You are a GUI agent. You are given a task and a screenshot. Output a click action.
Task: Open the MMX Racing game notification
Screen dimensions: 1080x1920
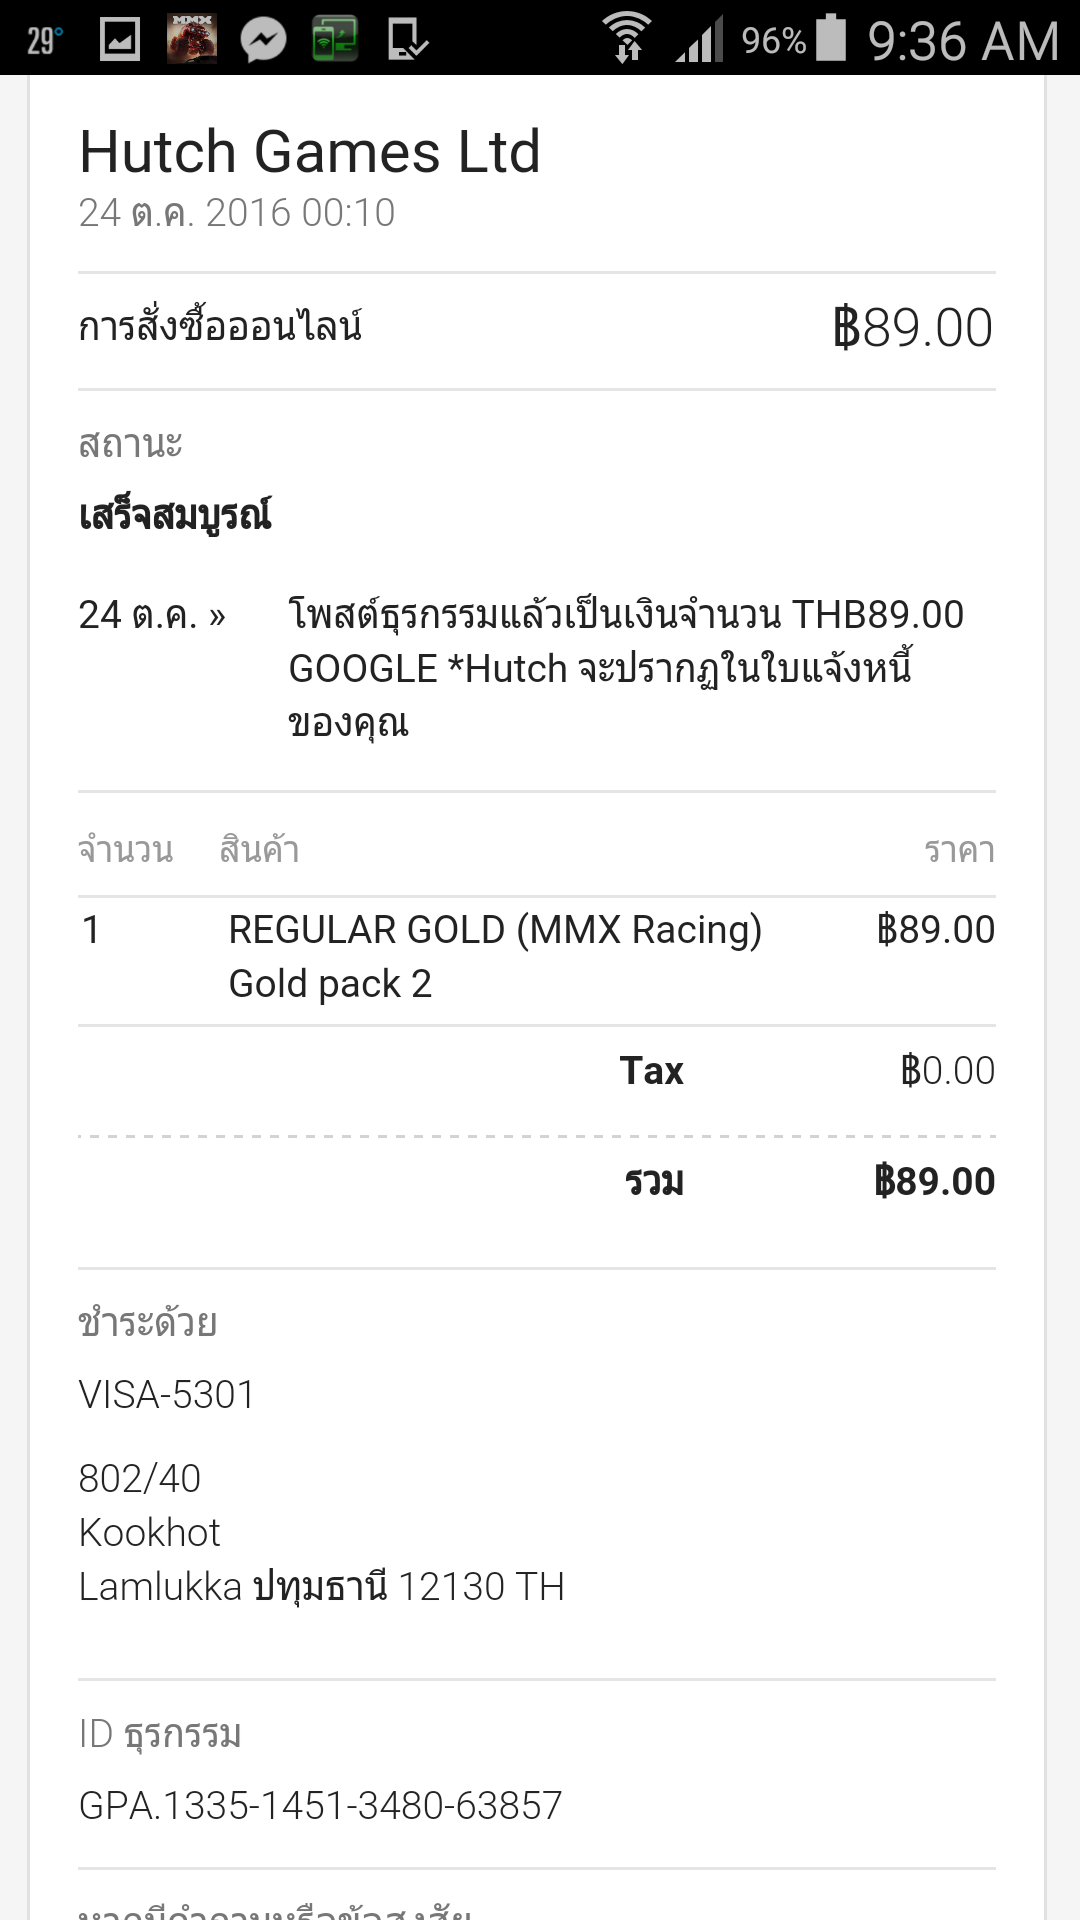(x=192, y=40)
